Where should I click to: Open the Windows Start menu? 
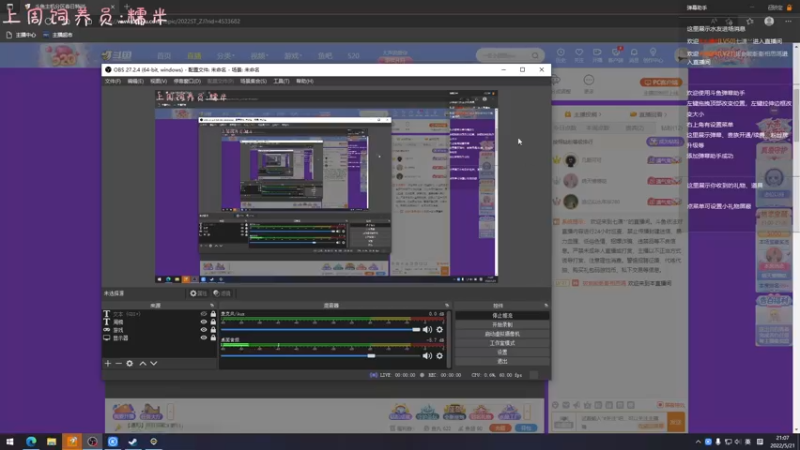click(10, 442)
